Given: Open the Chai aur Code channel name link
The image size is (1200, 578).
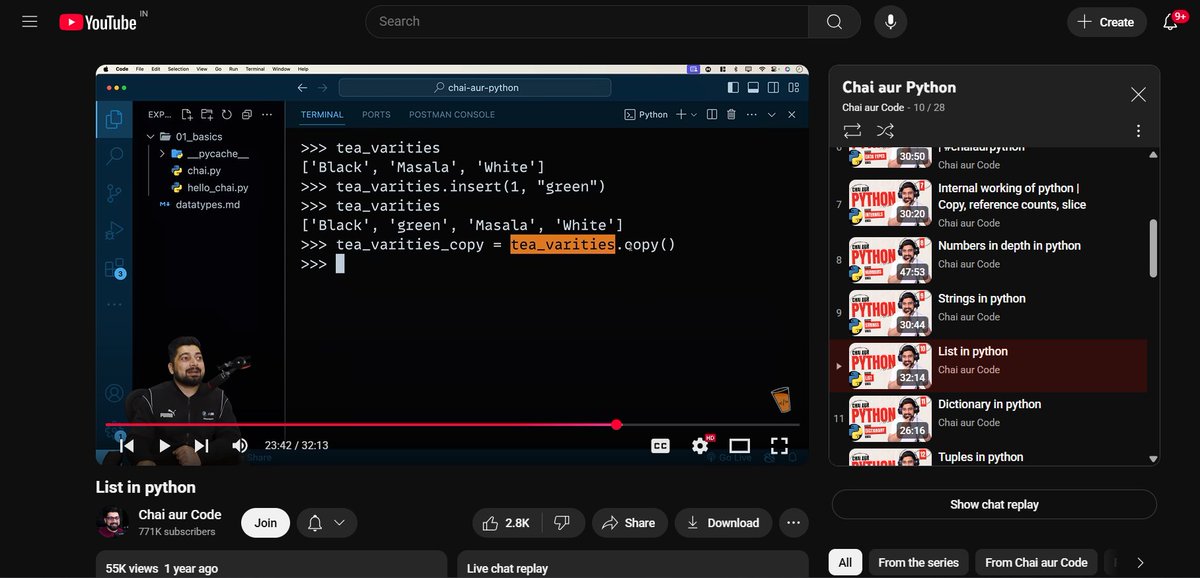Looking at the screenshot, I should (x=180, y=515).
